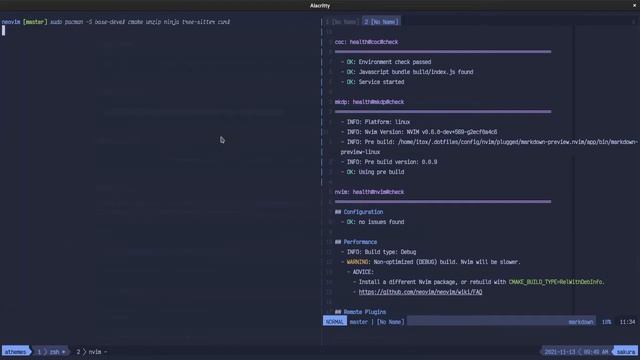Click the Using pre build line
Screen dimensions: 640x360
click(372, 172)
